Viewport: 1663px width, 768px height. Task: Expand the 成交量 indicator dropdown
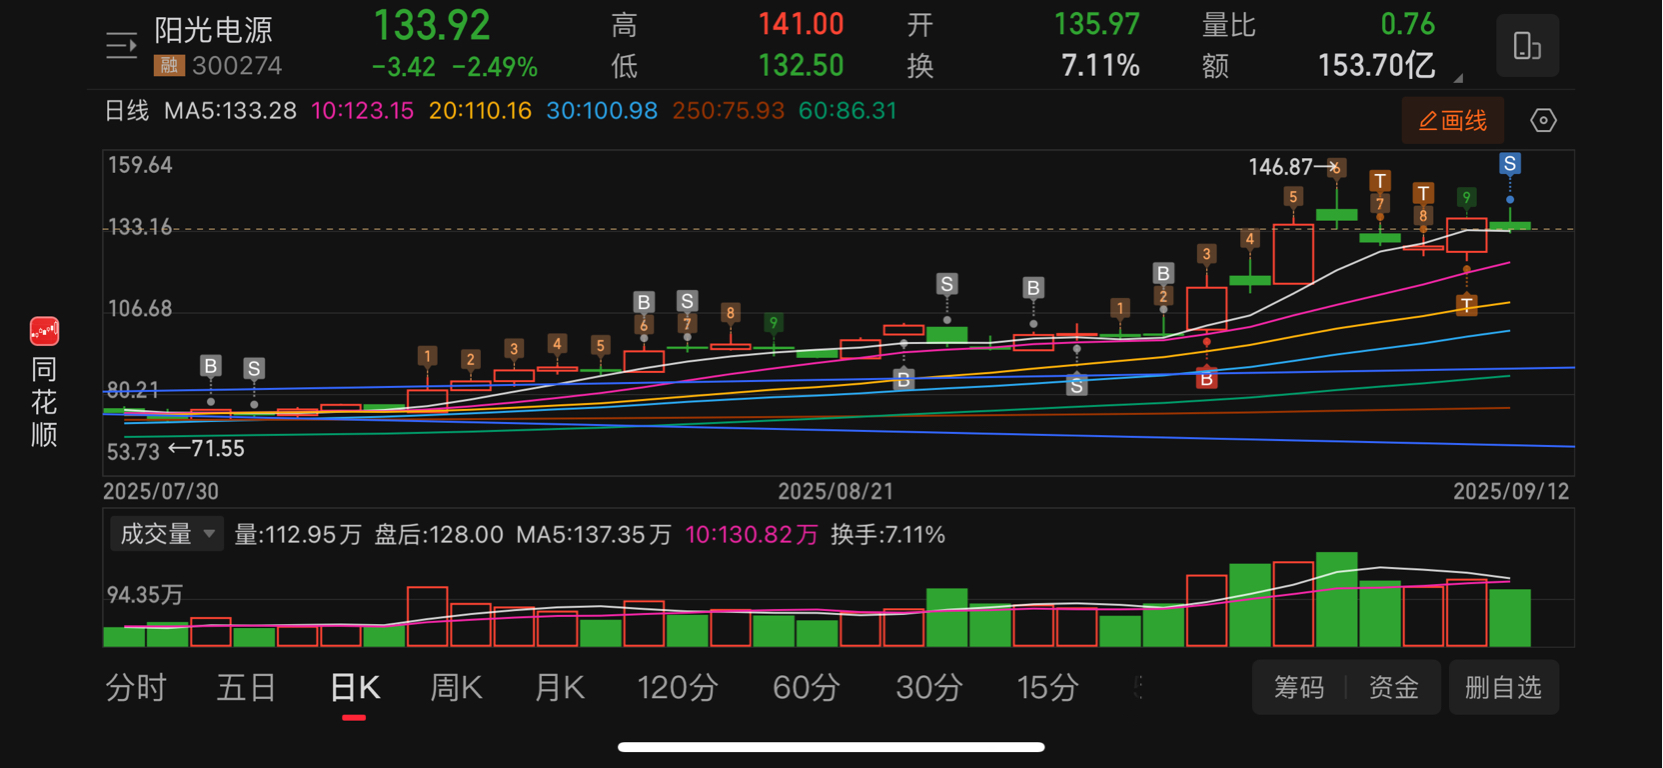166,534
